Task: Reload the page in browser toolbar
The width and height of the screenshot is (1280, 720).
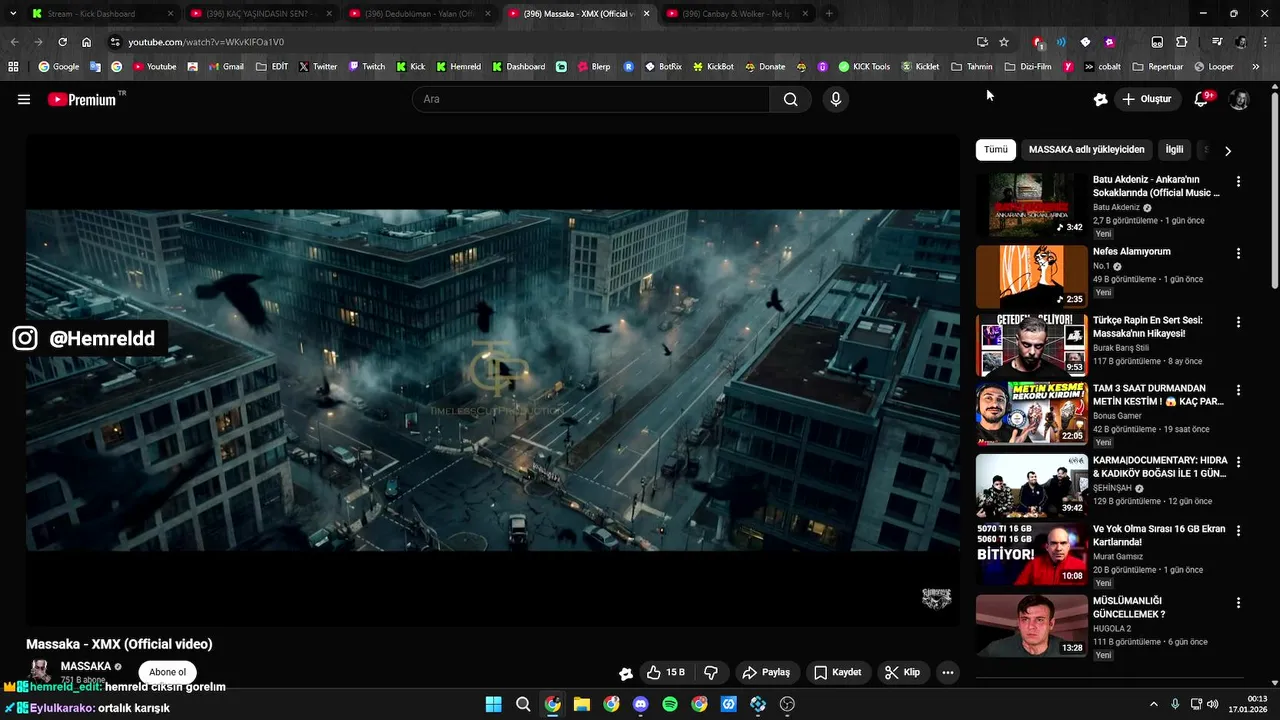Action: click(62, 42)
